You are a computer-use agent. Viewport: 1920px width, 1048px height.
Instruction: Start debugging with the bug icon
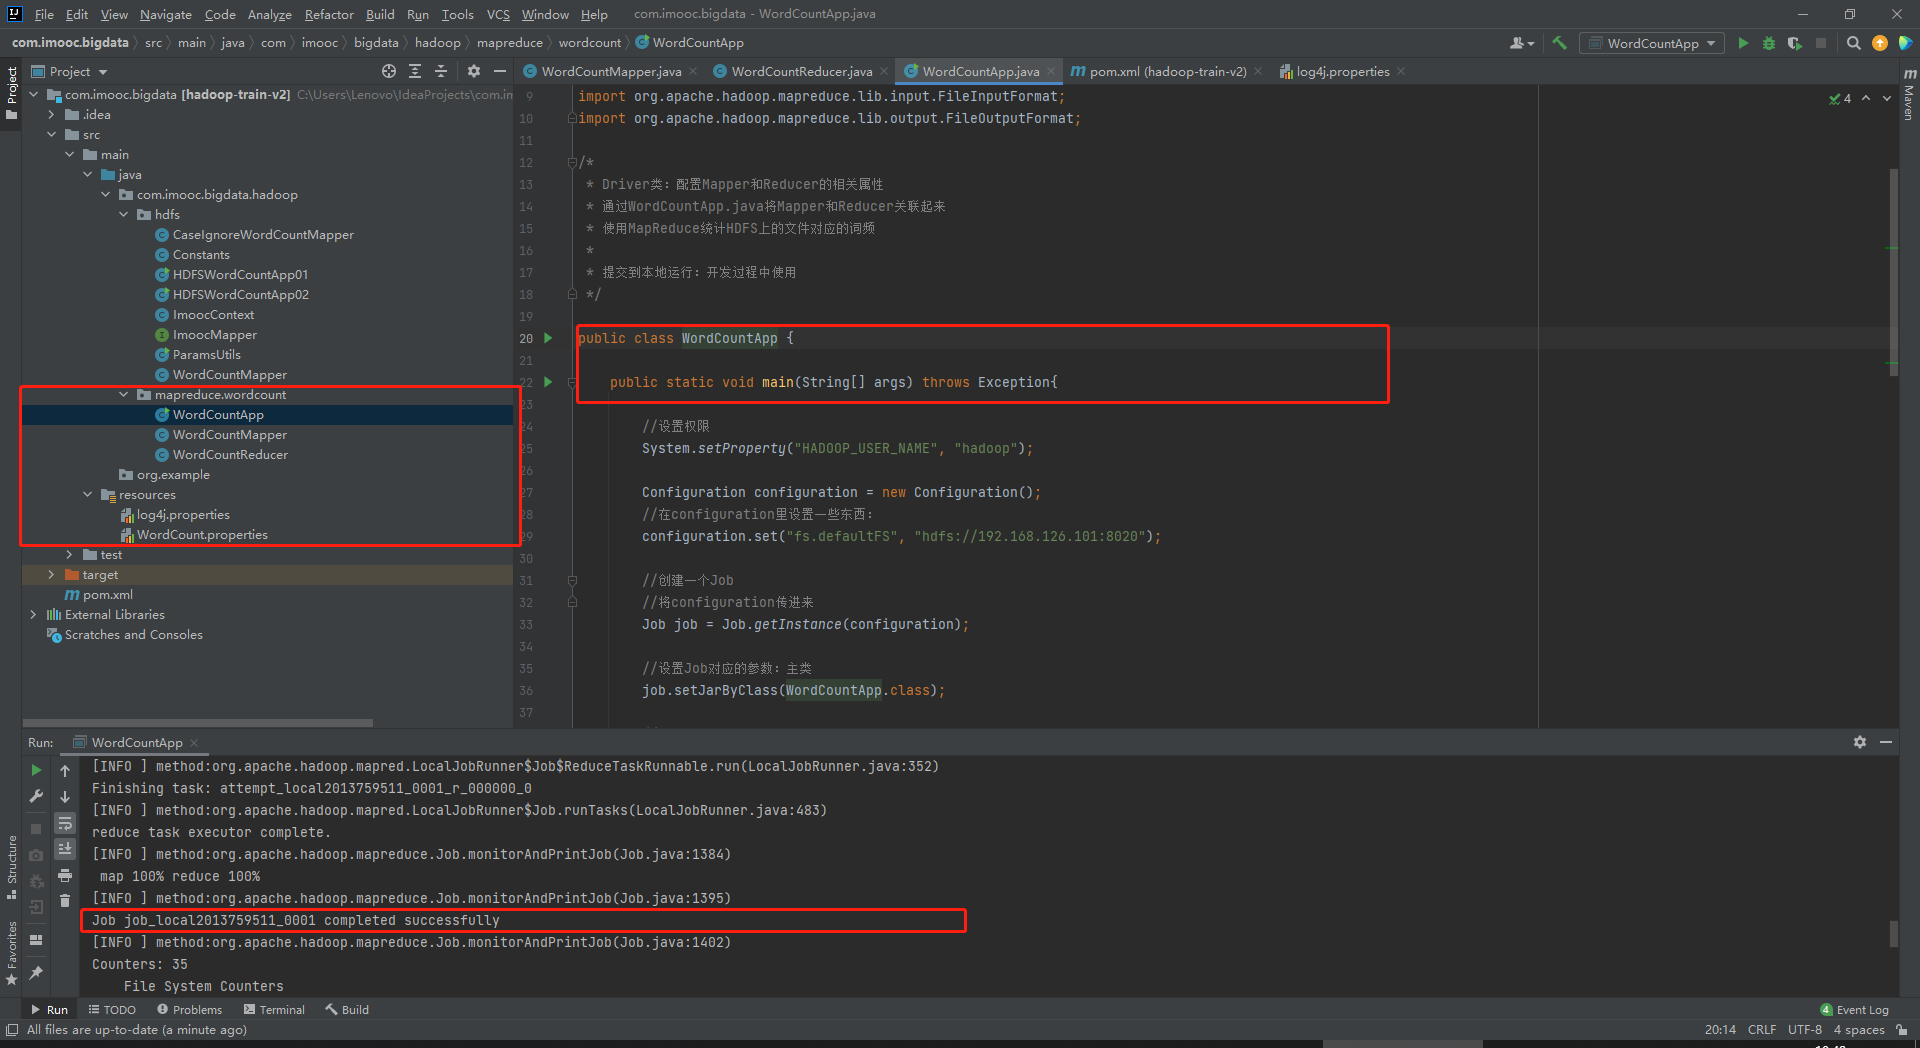click(x=1769, y=43)
